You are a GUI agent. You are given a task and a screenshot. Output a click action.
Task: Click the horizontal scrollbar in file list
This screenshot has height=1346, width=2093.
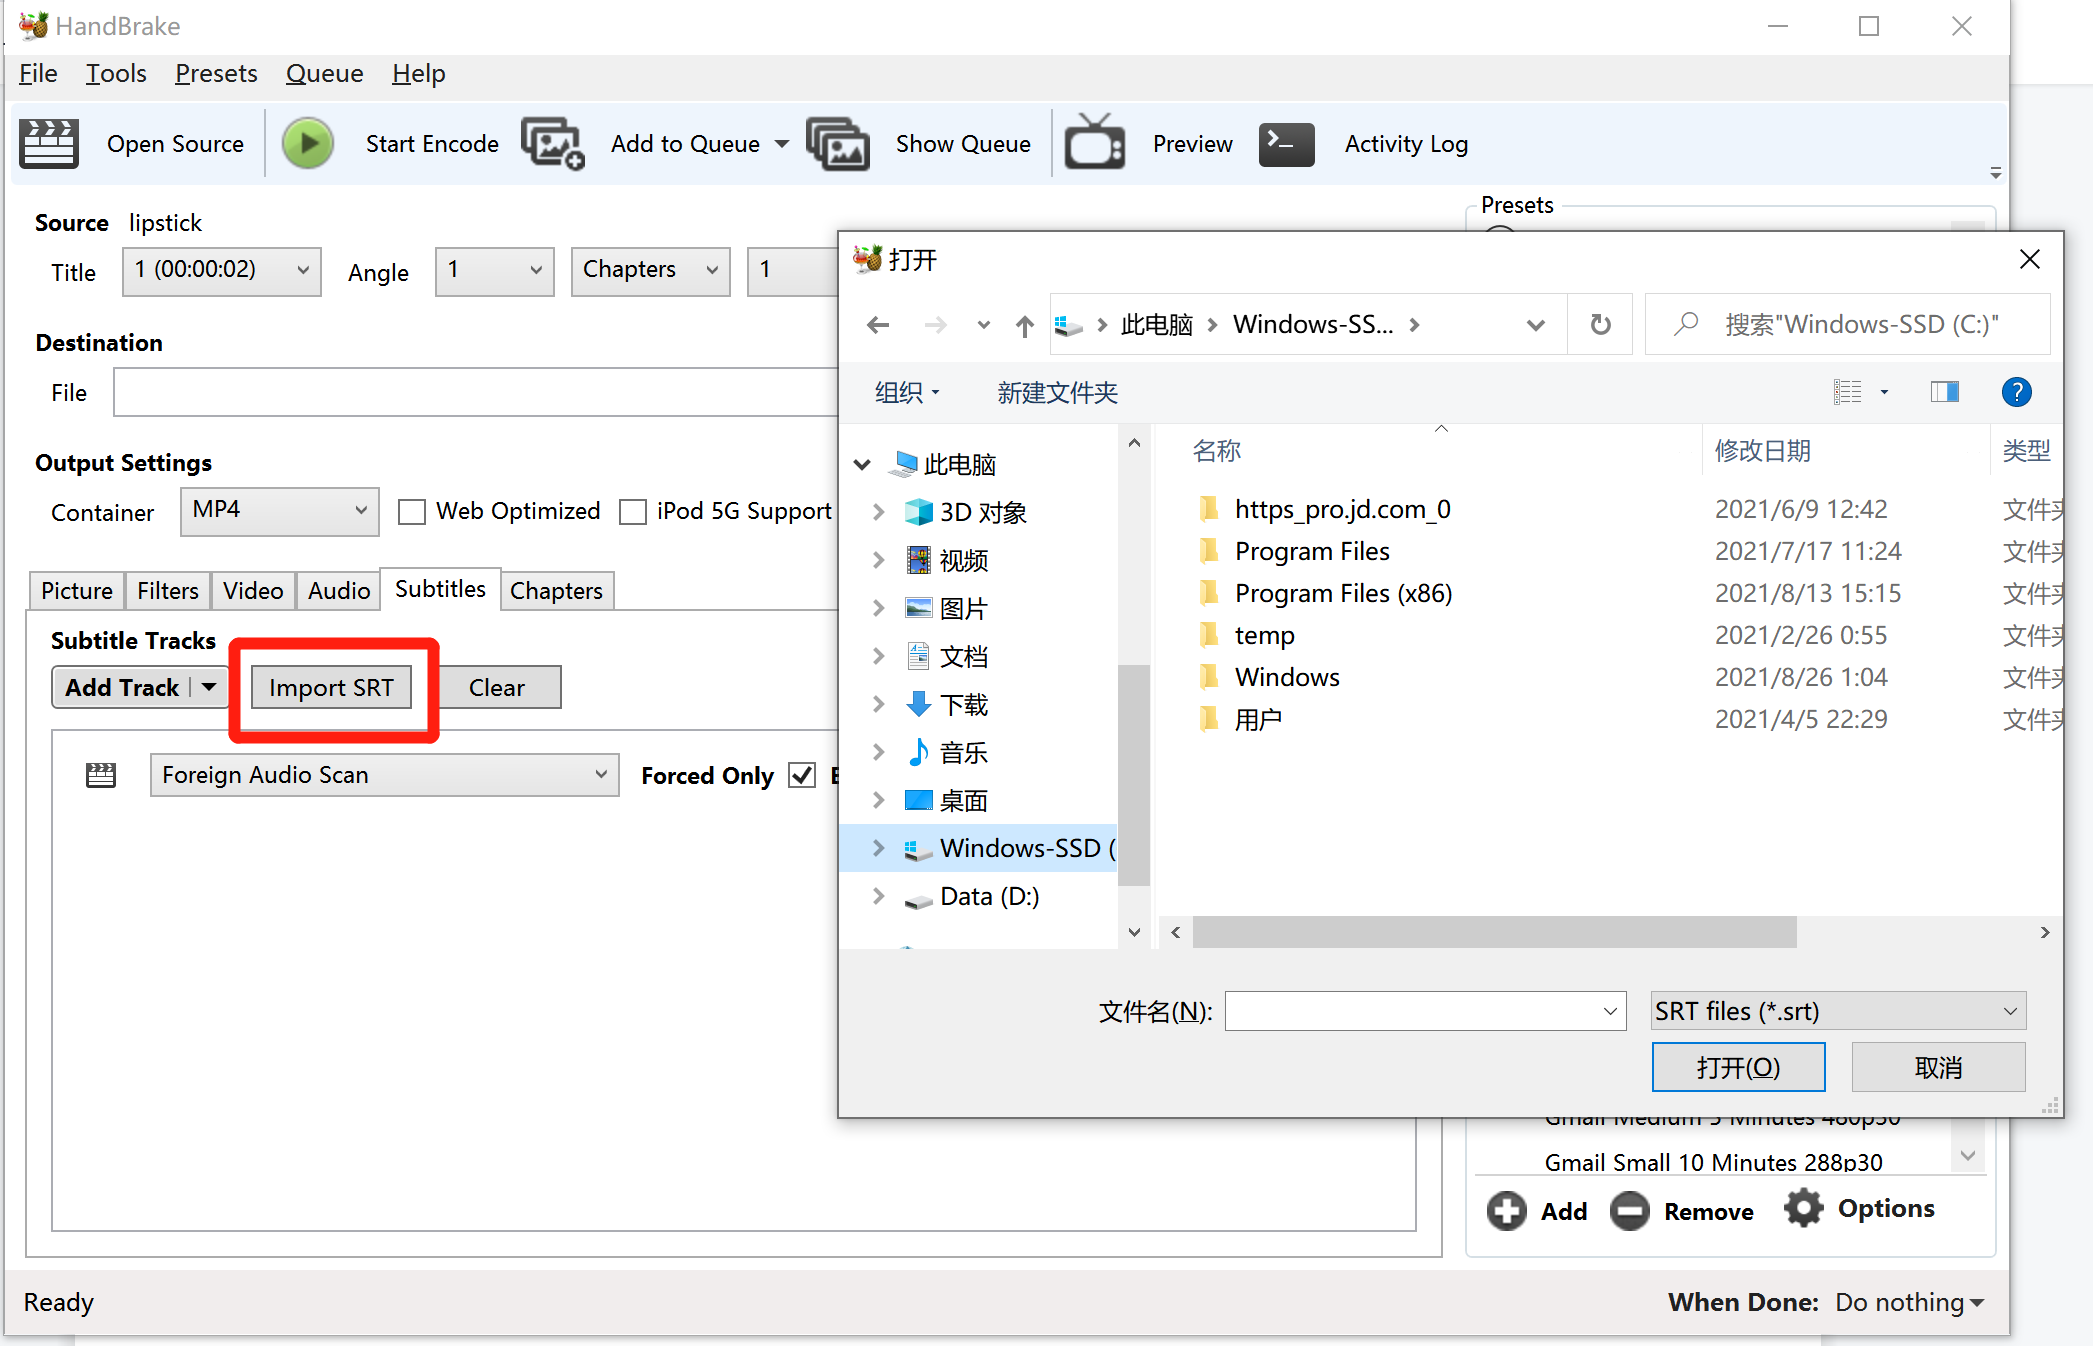[x=1494, y=932]
